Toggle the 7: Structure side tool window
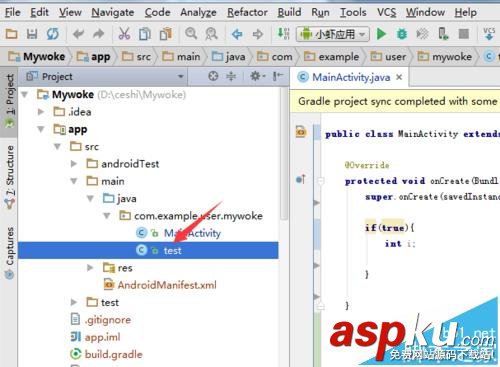 point(9,177)
